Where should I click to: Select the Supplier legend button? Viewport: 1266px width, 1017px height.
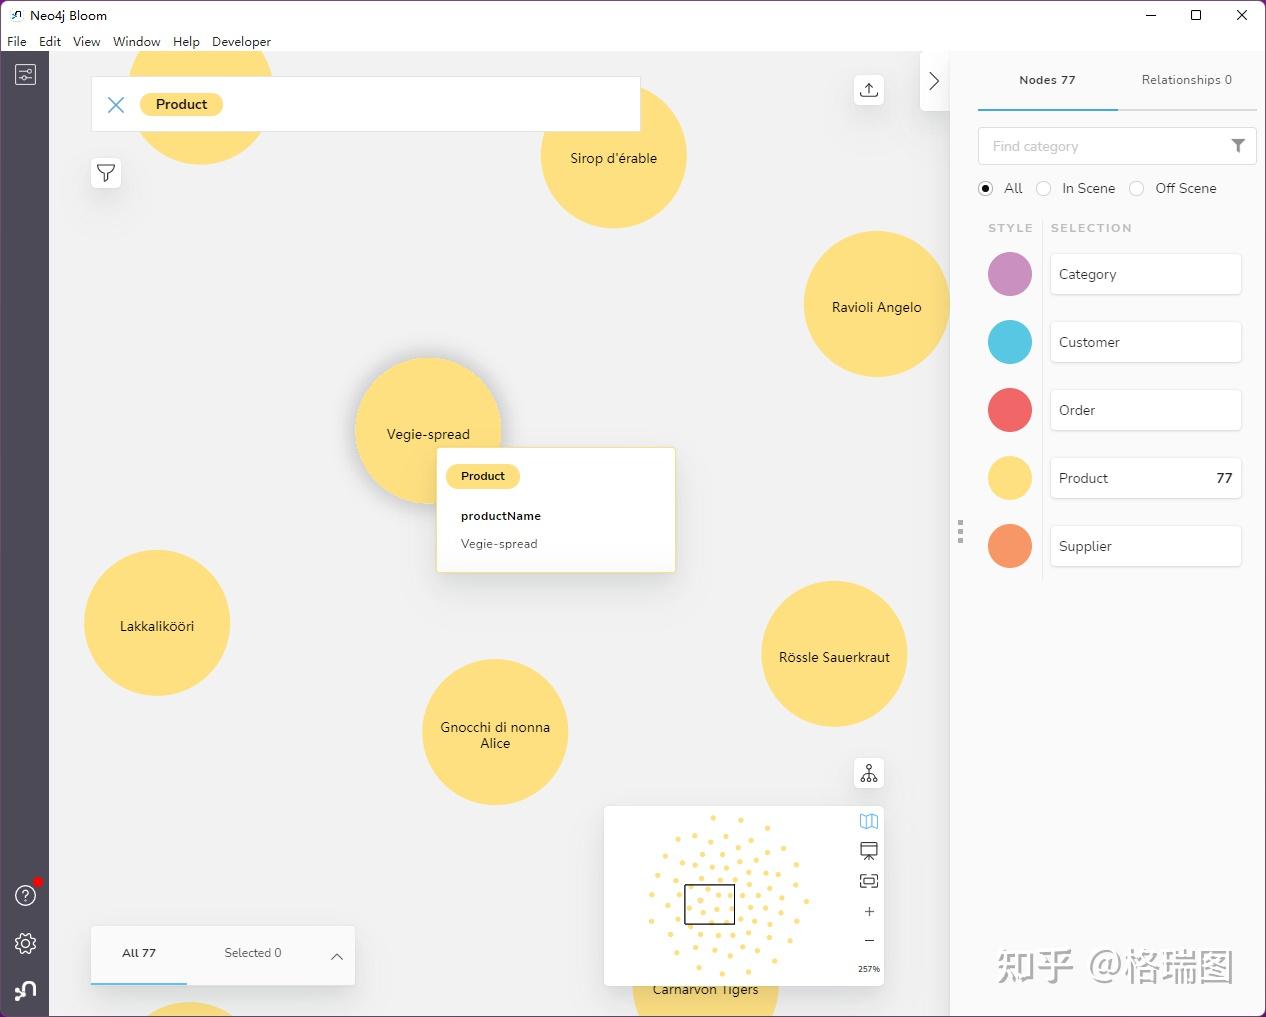tap(1146, 546)
